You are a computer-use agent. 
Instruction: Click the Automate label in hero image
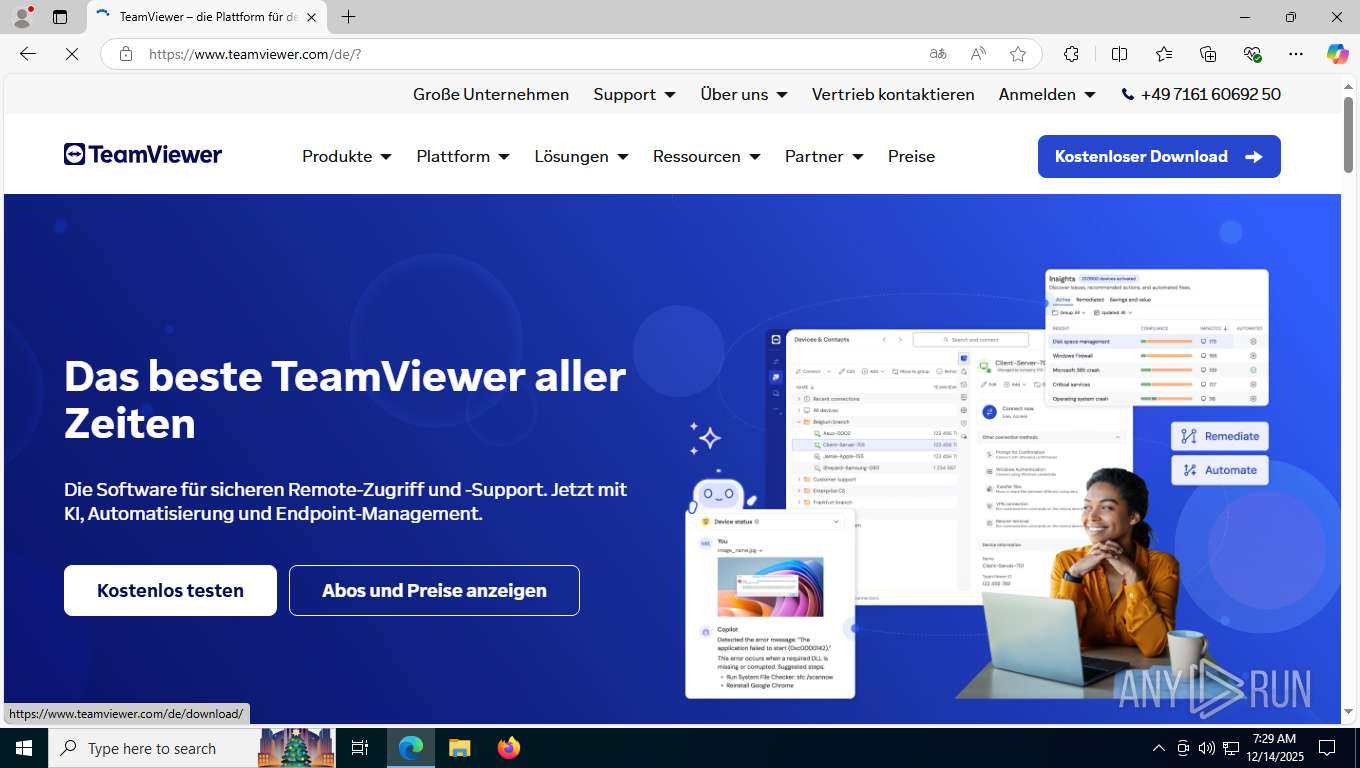point(1220,470)
